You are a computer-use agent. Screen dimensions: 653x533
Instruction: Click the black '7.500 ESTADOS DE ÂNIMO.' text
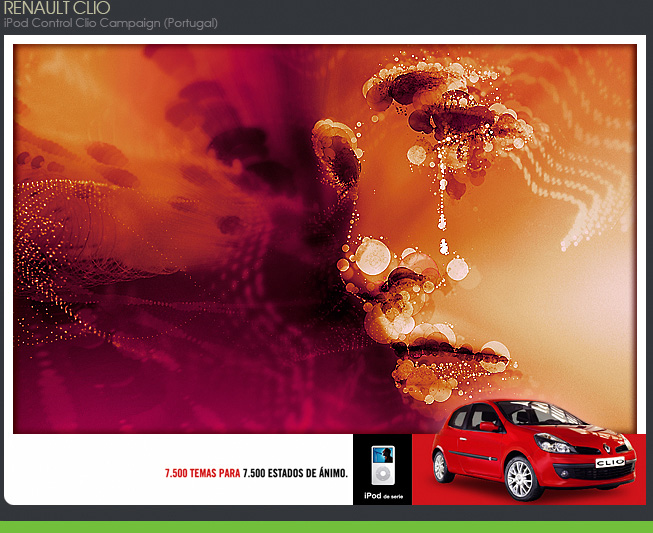point(295,473)
